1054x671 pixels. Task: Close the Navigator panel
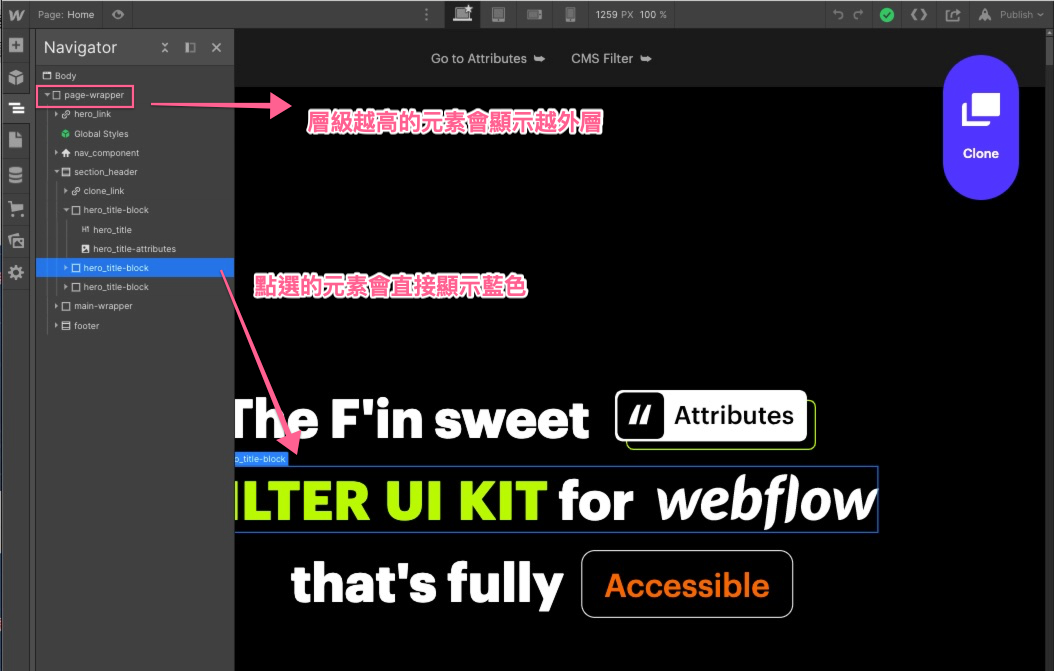(216, 48)
